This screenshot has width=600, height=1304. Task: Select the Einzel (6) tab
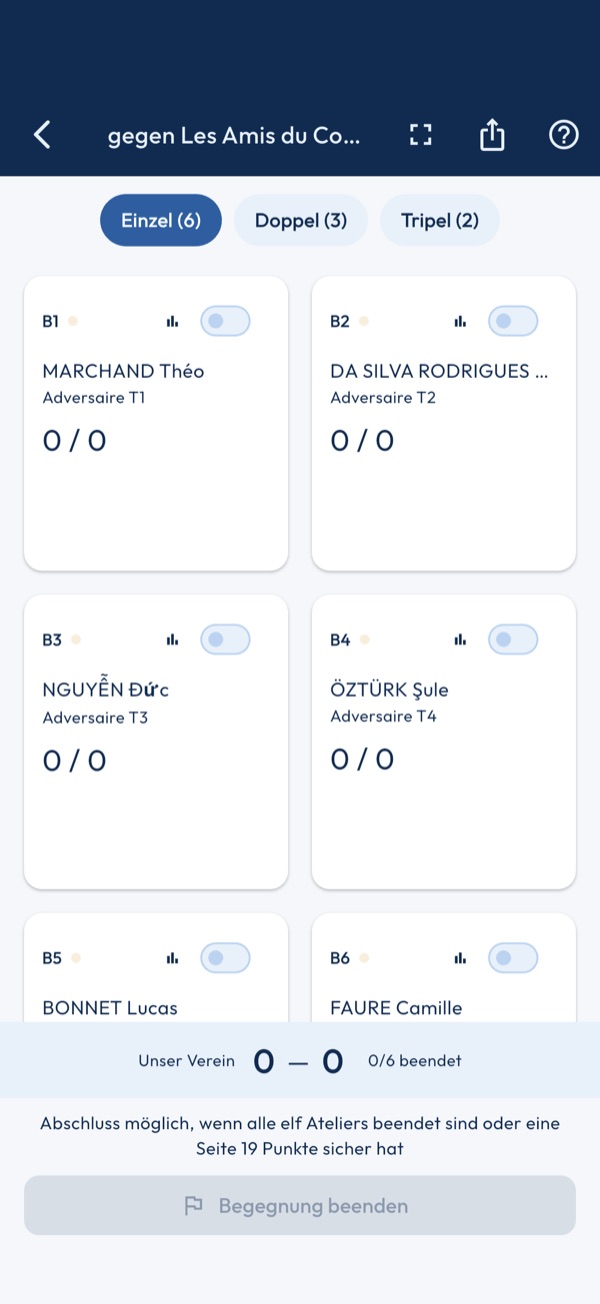click(x=161, y=220)
